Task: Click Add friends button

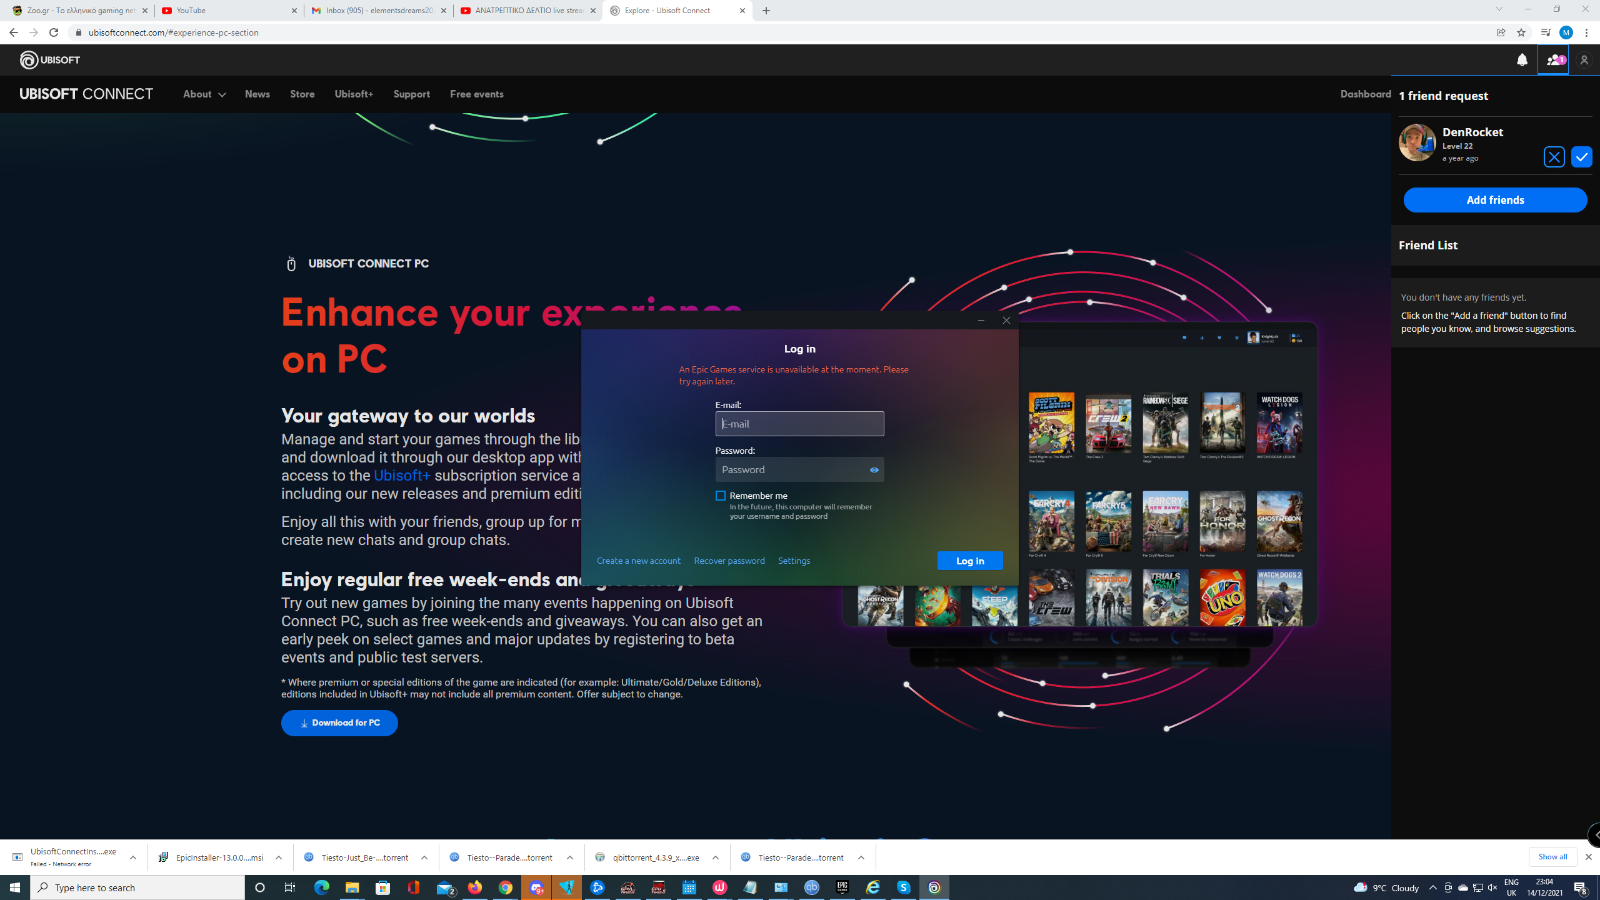Action: pyautogui.click(x=1495, y=200)
